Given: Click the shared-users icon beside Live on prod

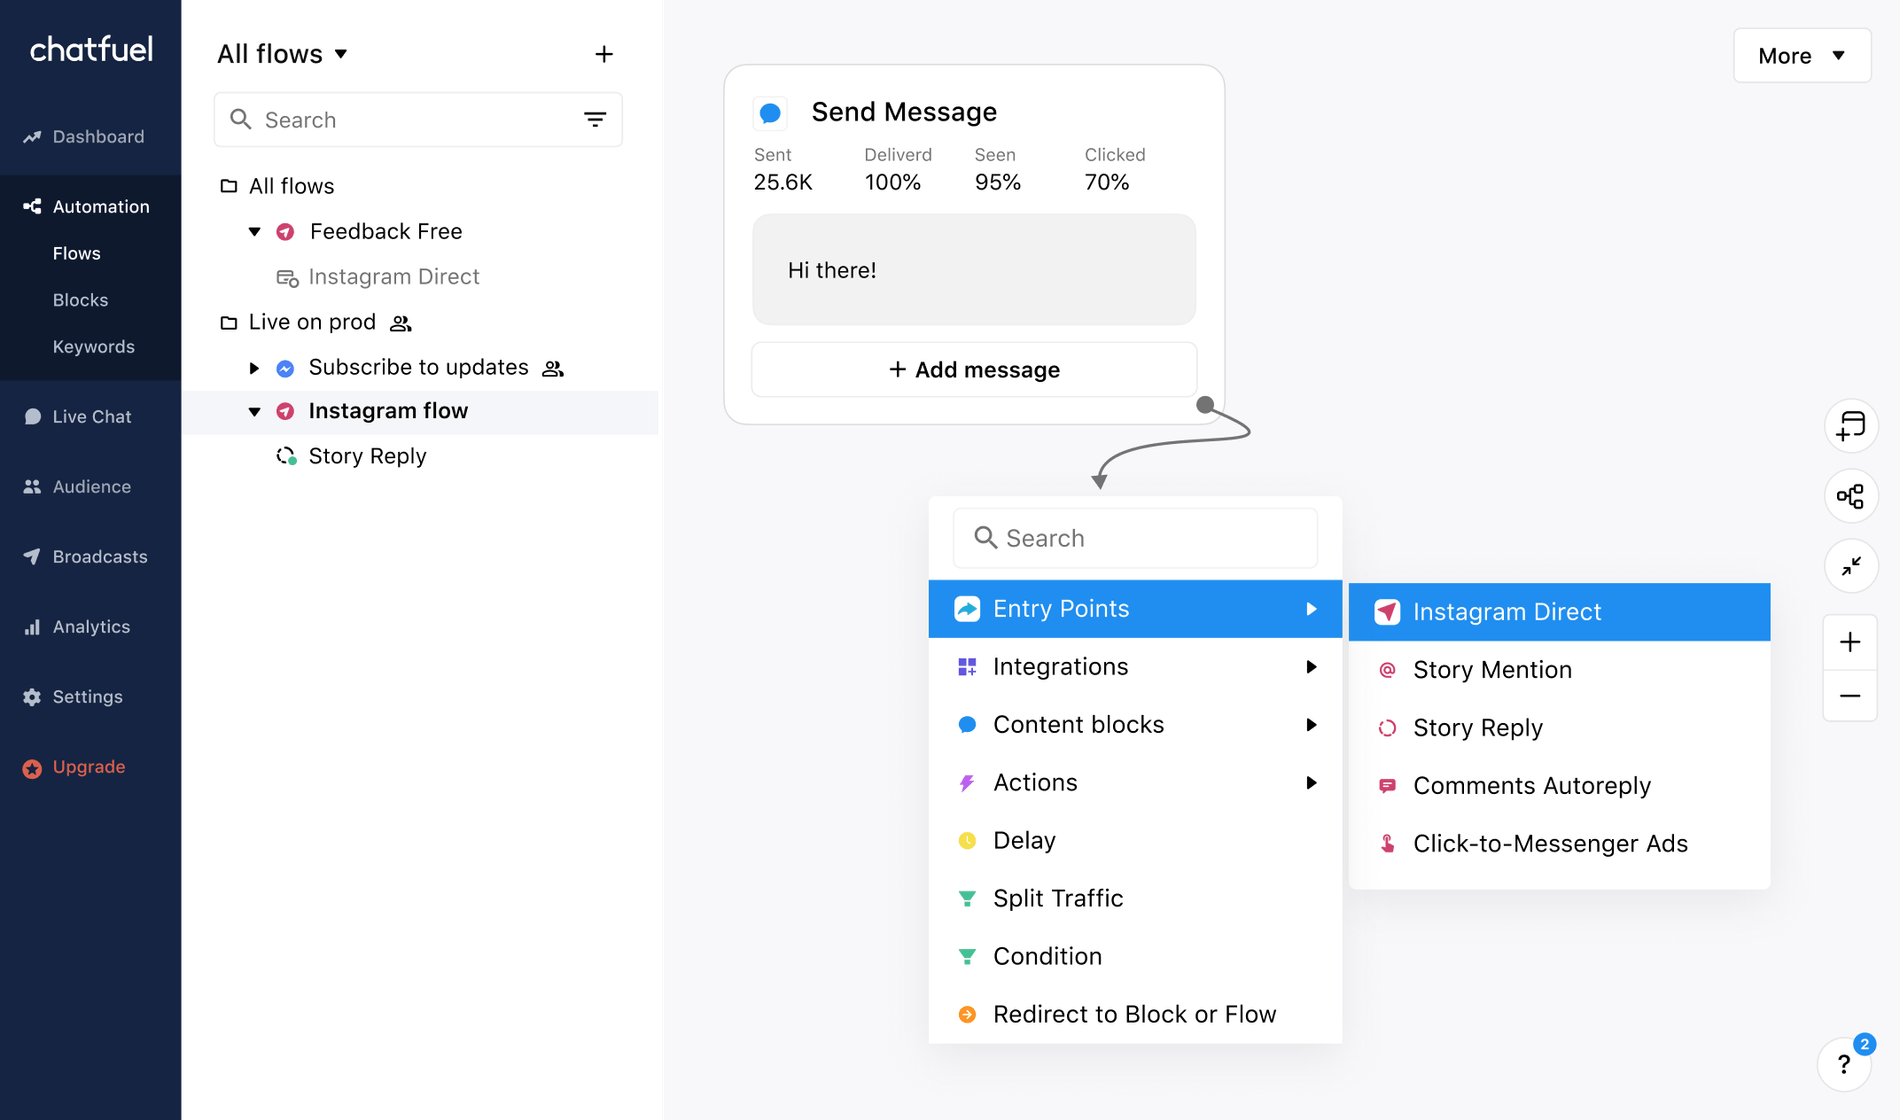Looking at the screenshot, I should point(401,323).
